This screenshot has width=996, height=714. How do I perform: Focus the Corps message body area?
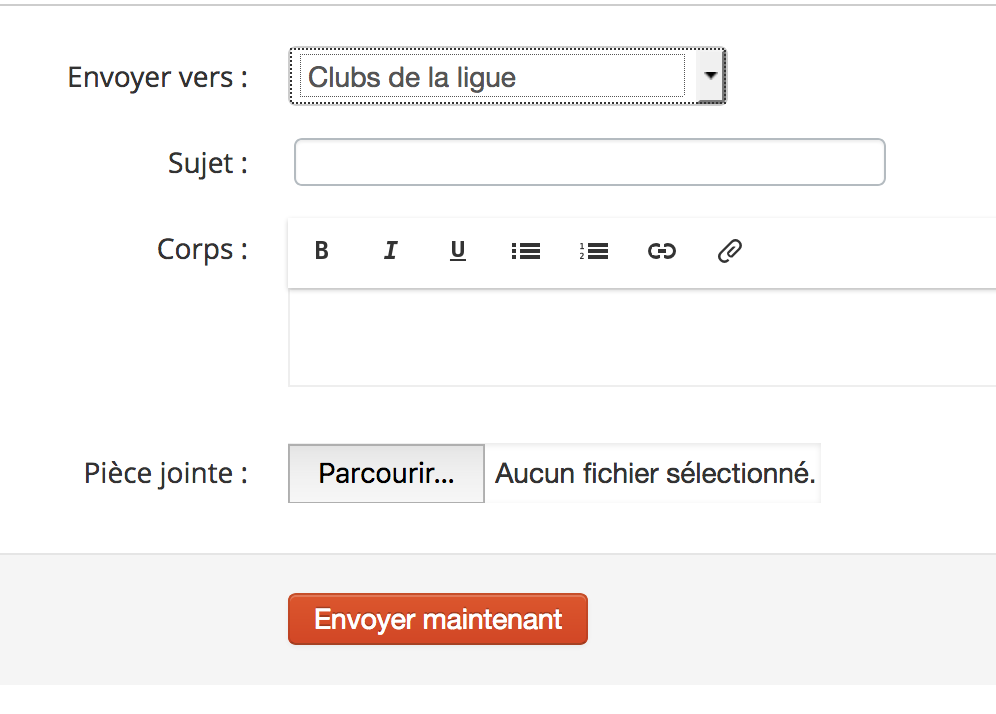(x=640, y=337)
